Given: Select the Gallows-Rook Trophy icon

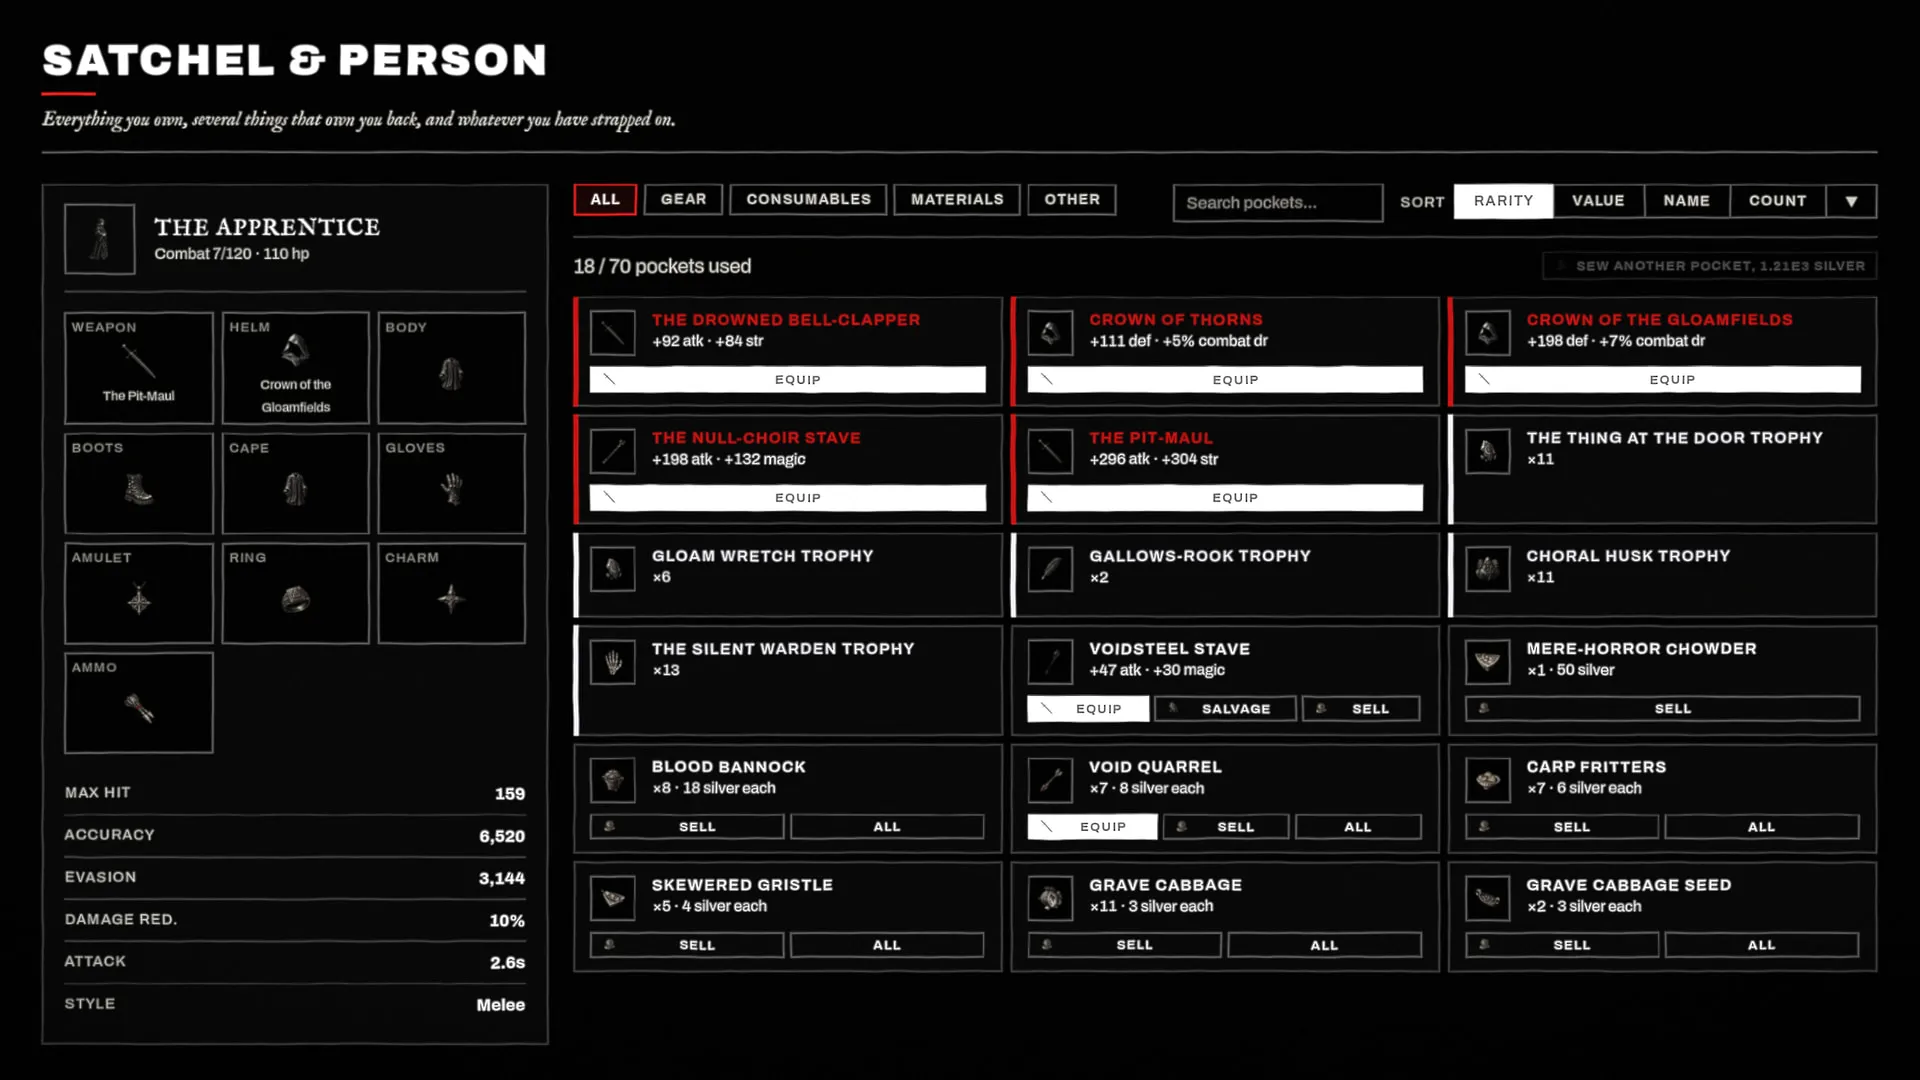Looking at the screenshot, I should pos(1050,569).
